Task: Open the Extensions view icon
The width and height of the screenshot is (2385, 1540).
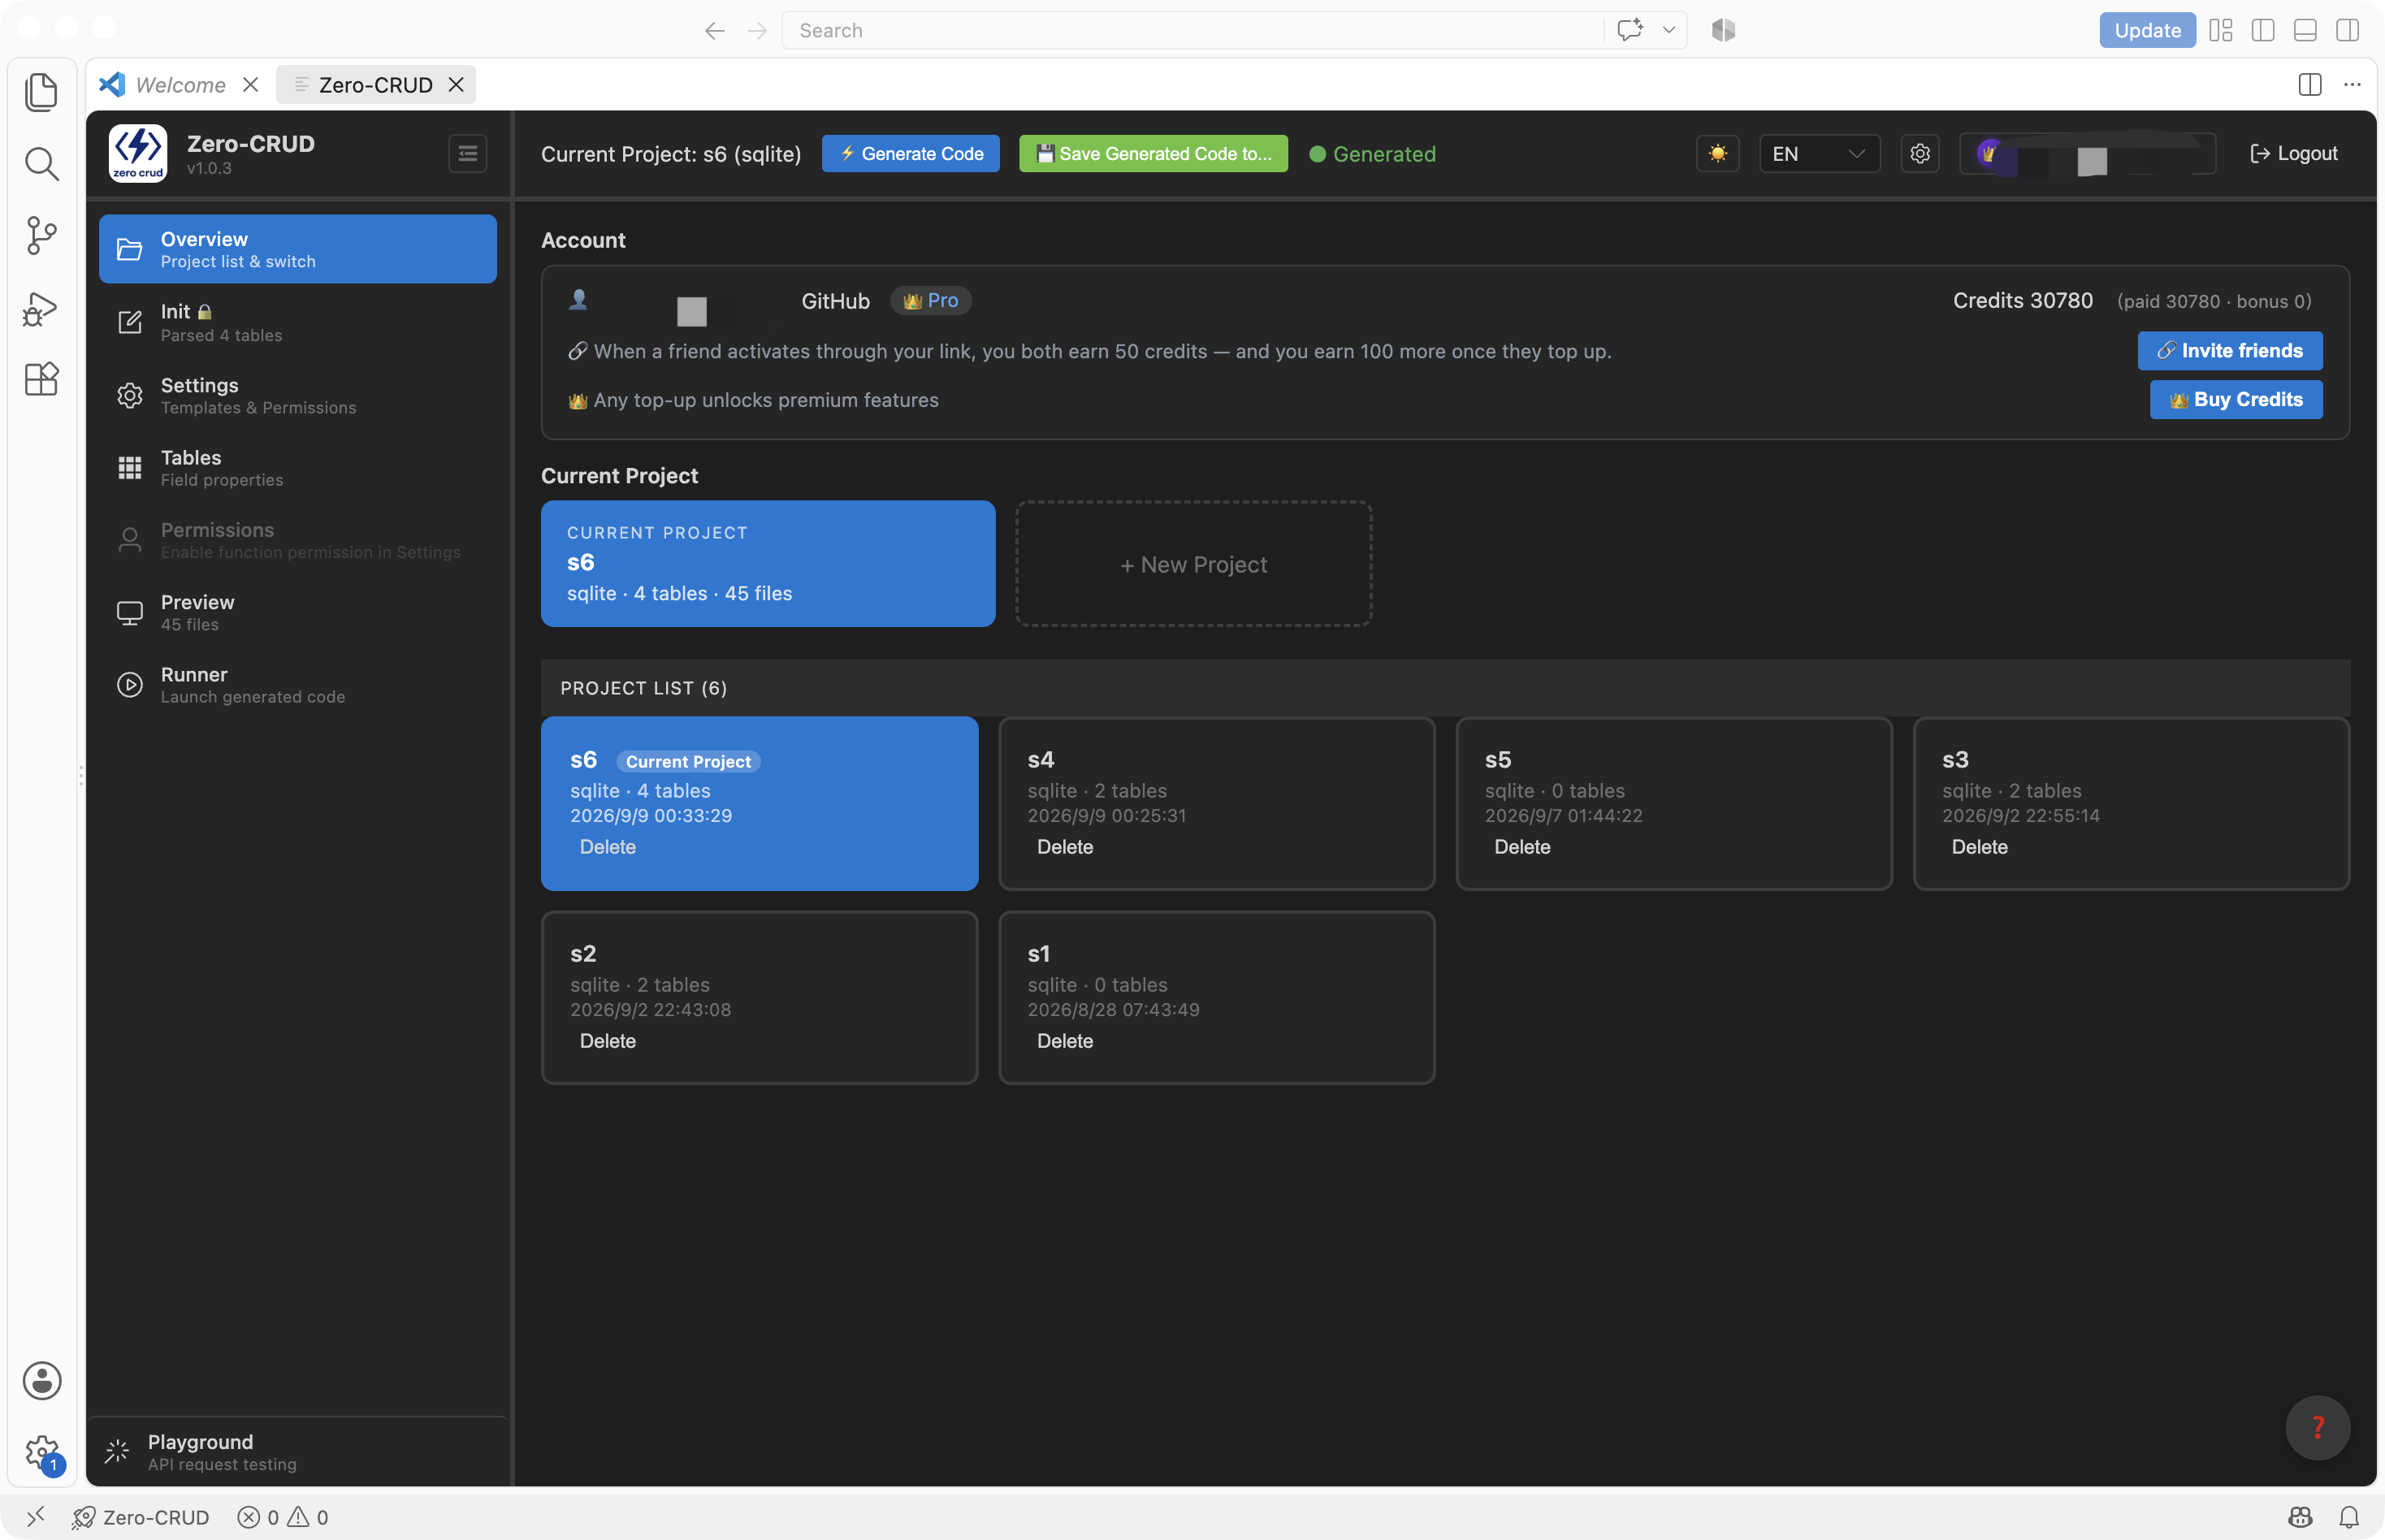Action: [x=41, y=380]
